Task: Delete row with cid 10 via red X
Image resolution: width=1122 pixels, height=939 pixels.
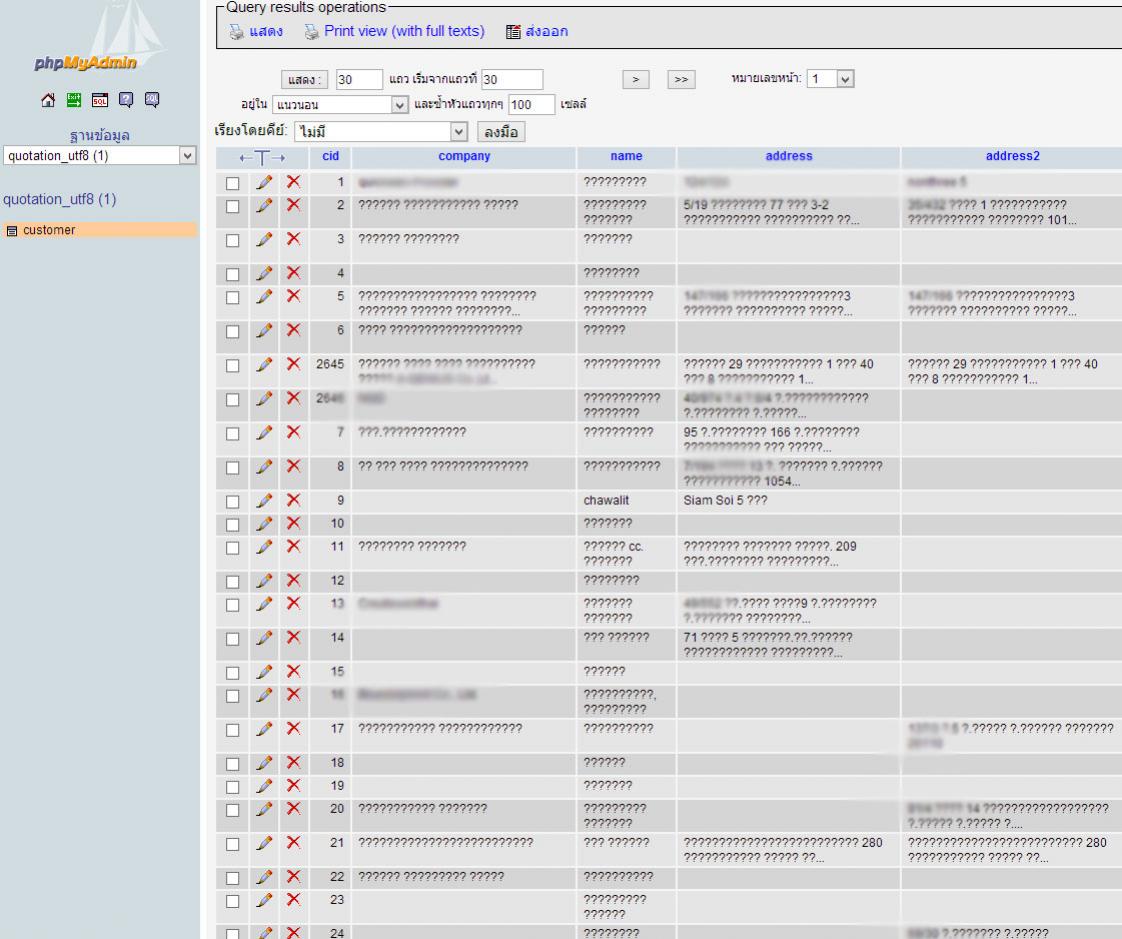Action: pyautogui.click(x=293, y=524)
